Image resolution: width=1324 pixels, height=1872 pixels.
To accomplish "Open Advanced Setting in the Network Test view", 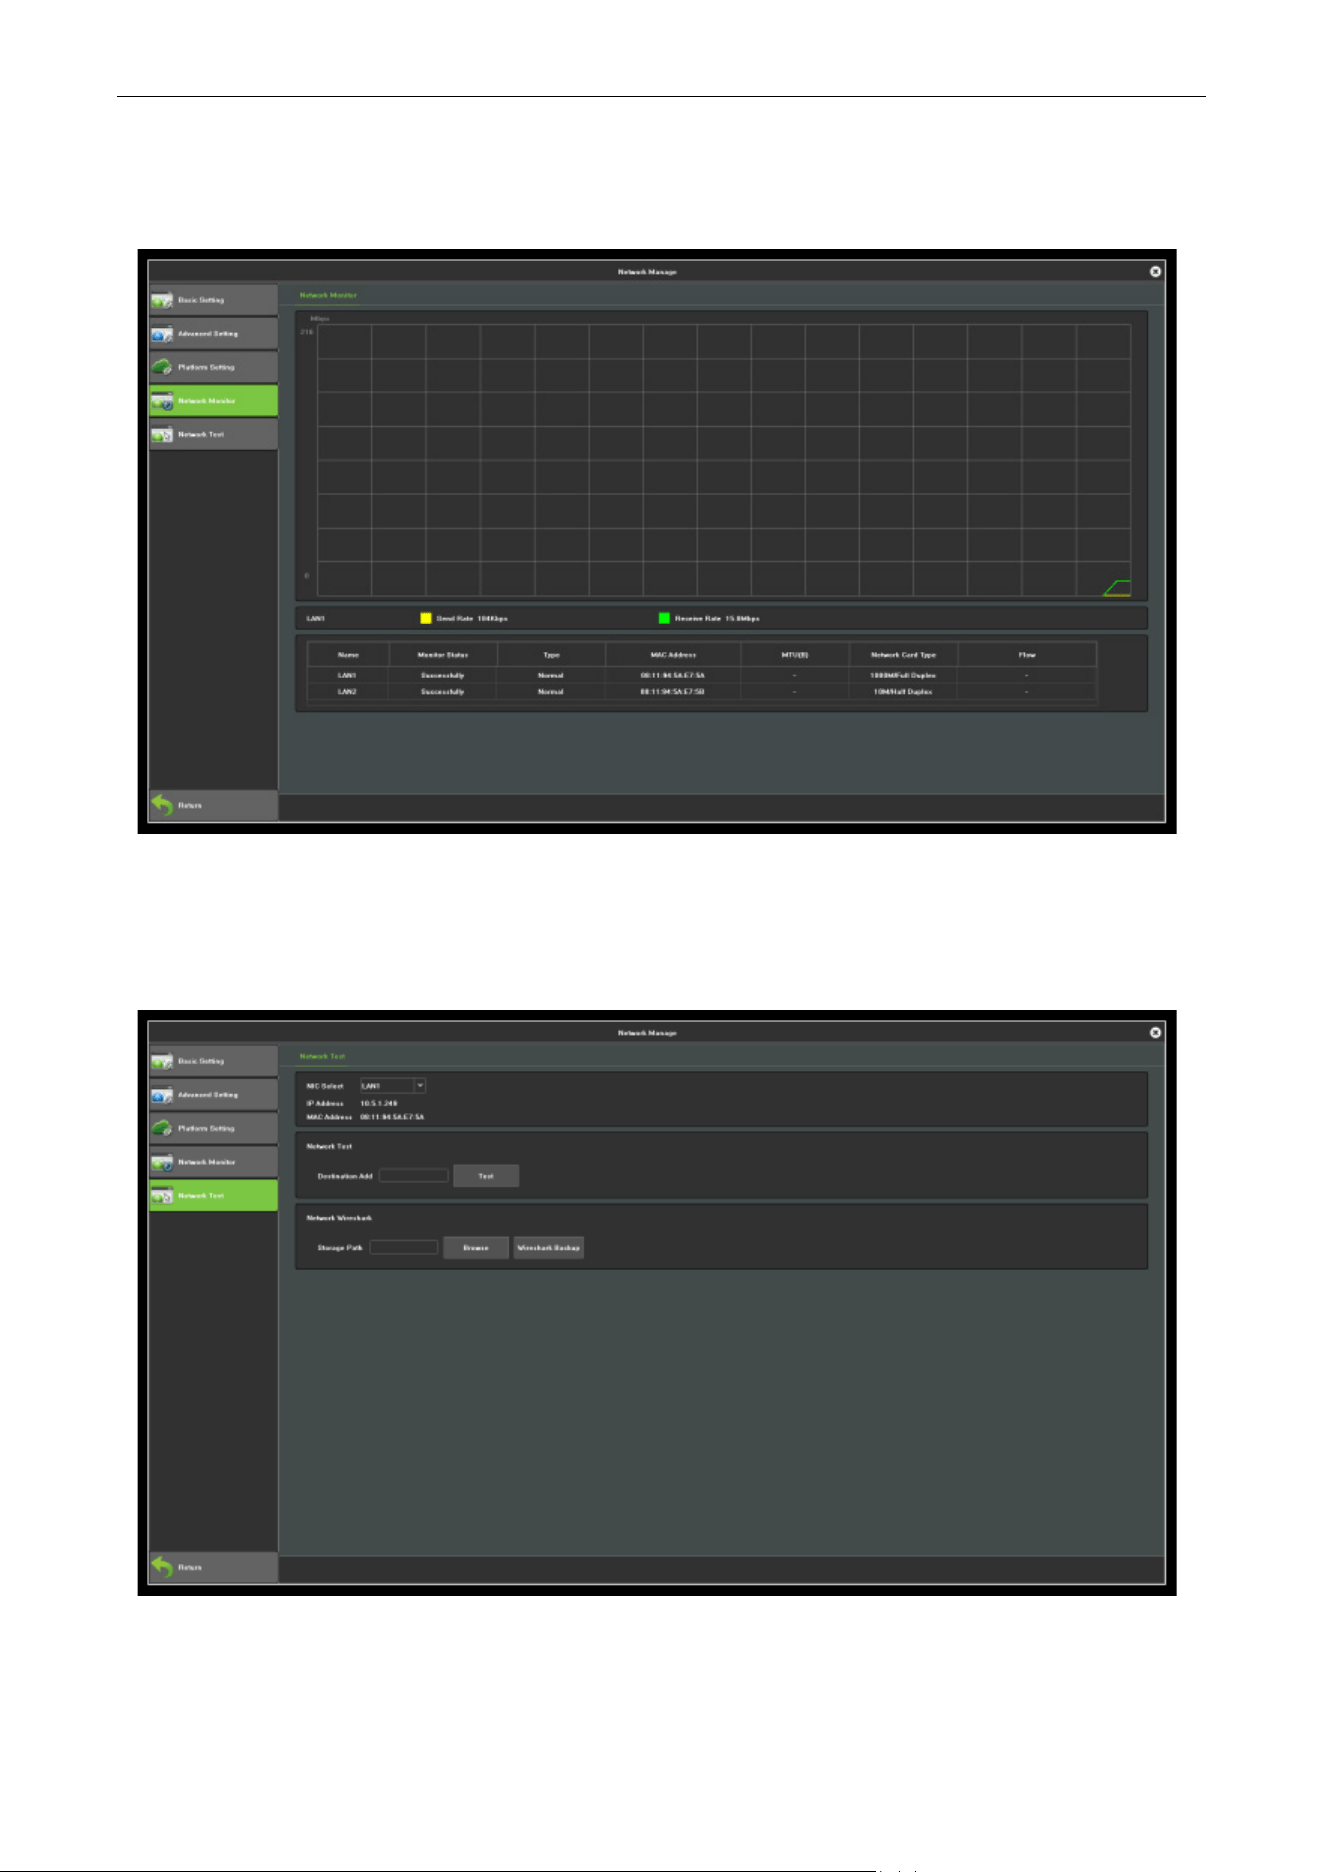I will [213, 1095].
